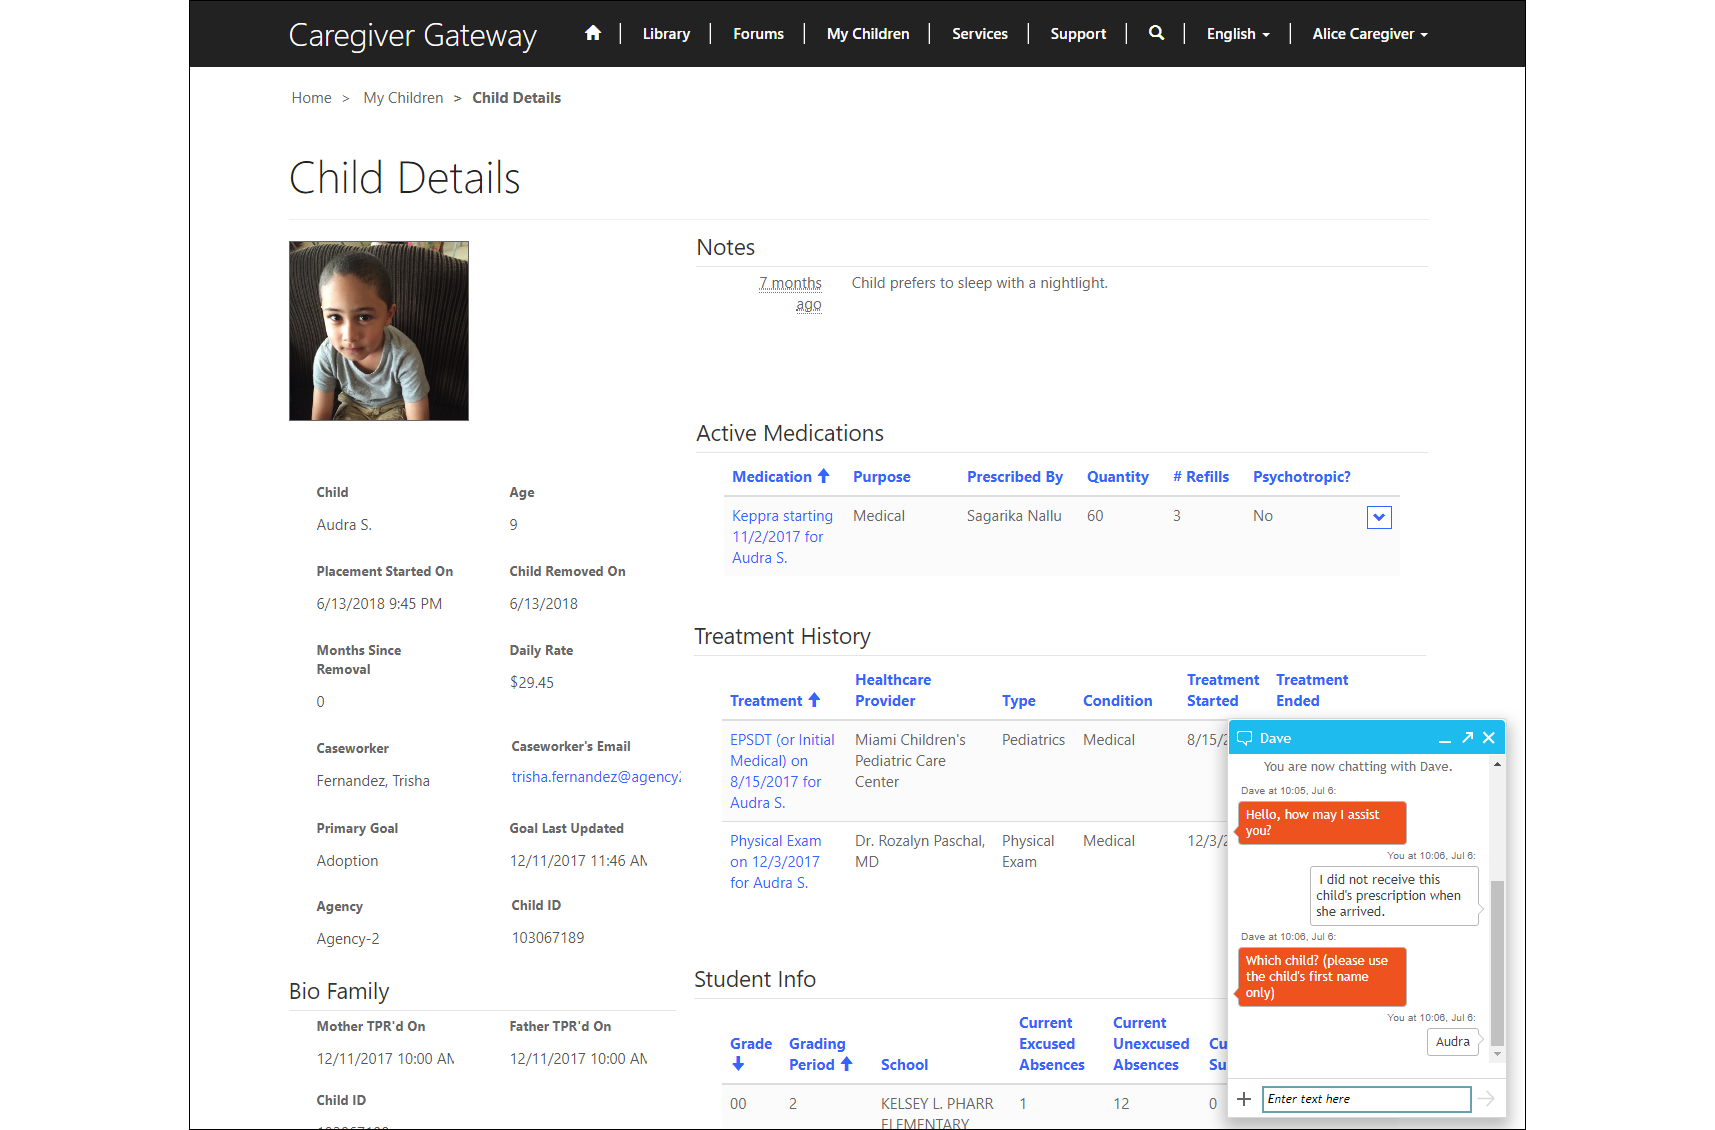
Task: Open My Children in the navbar
Action: [x=868, y=34]
